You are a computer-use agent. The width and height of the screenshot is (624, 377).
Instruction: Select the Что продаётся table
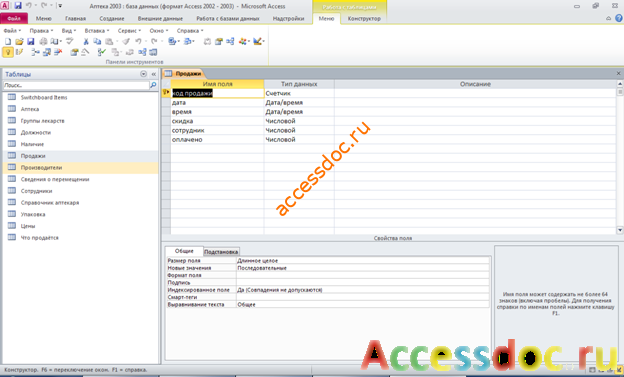[x=39, y=238]
